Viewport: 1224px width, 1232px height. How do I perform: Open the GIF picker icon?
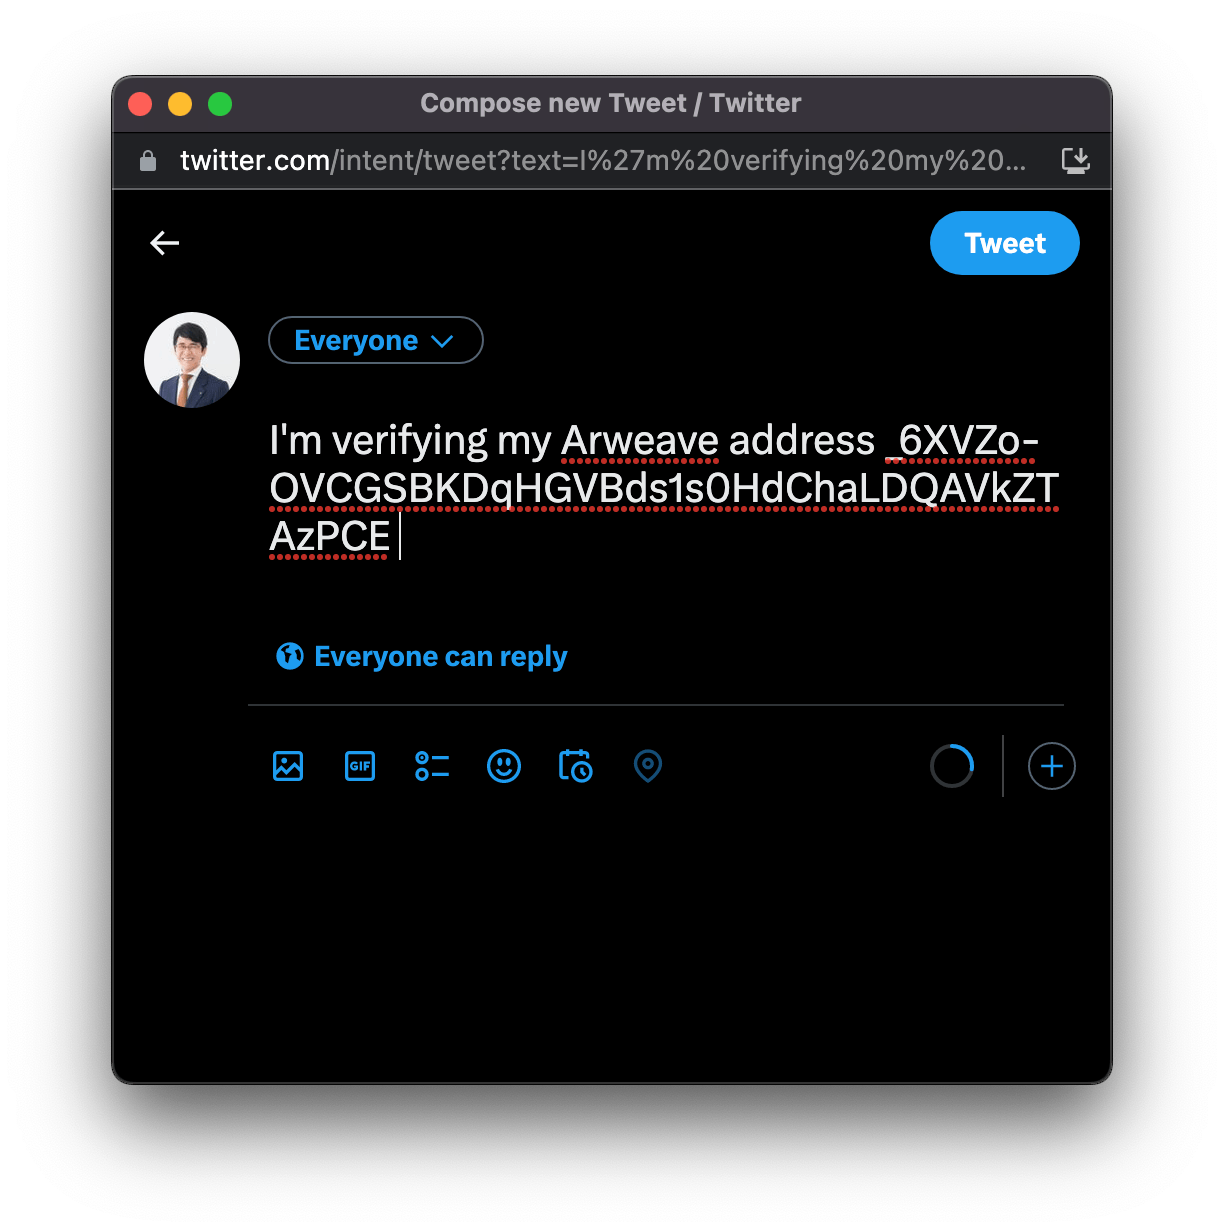(x=360, y=766)
